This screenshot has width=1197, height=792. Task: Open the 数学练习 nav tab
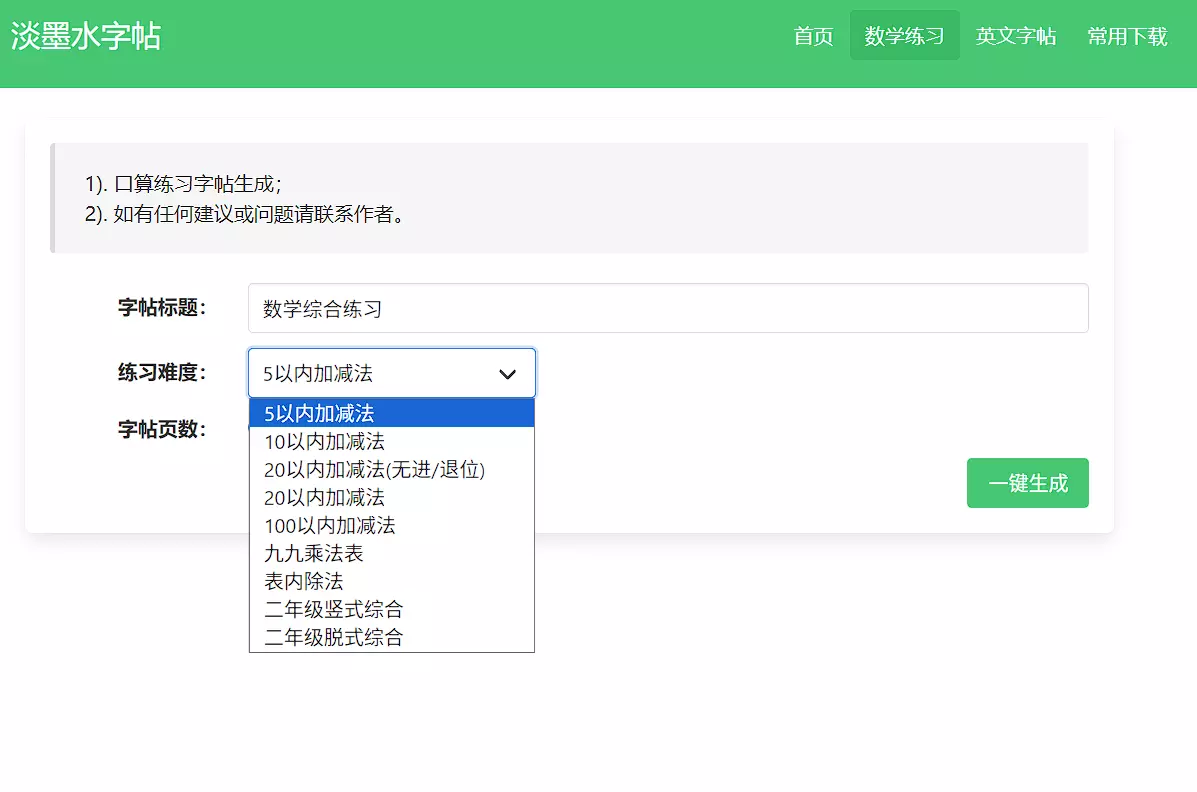pos(904,36)
